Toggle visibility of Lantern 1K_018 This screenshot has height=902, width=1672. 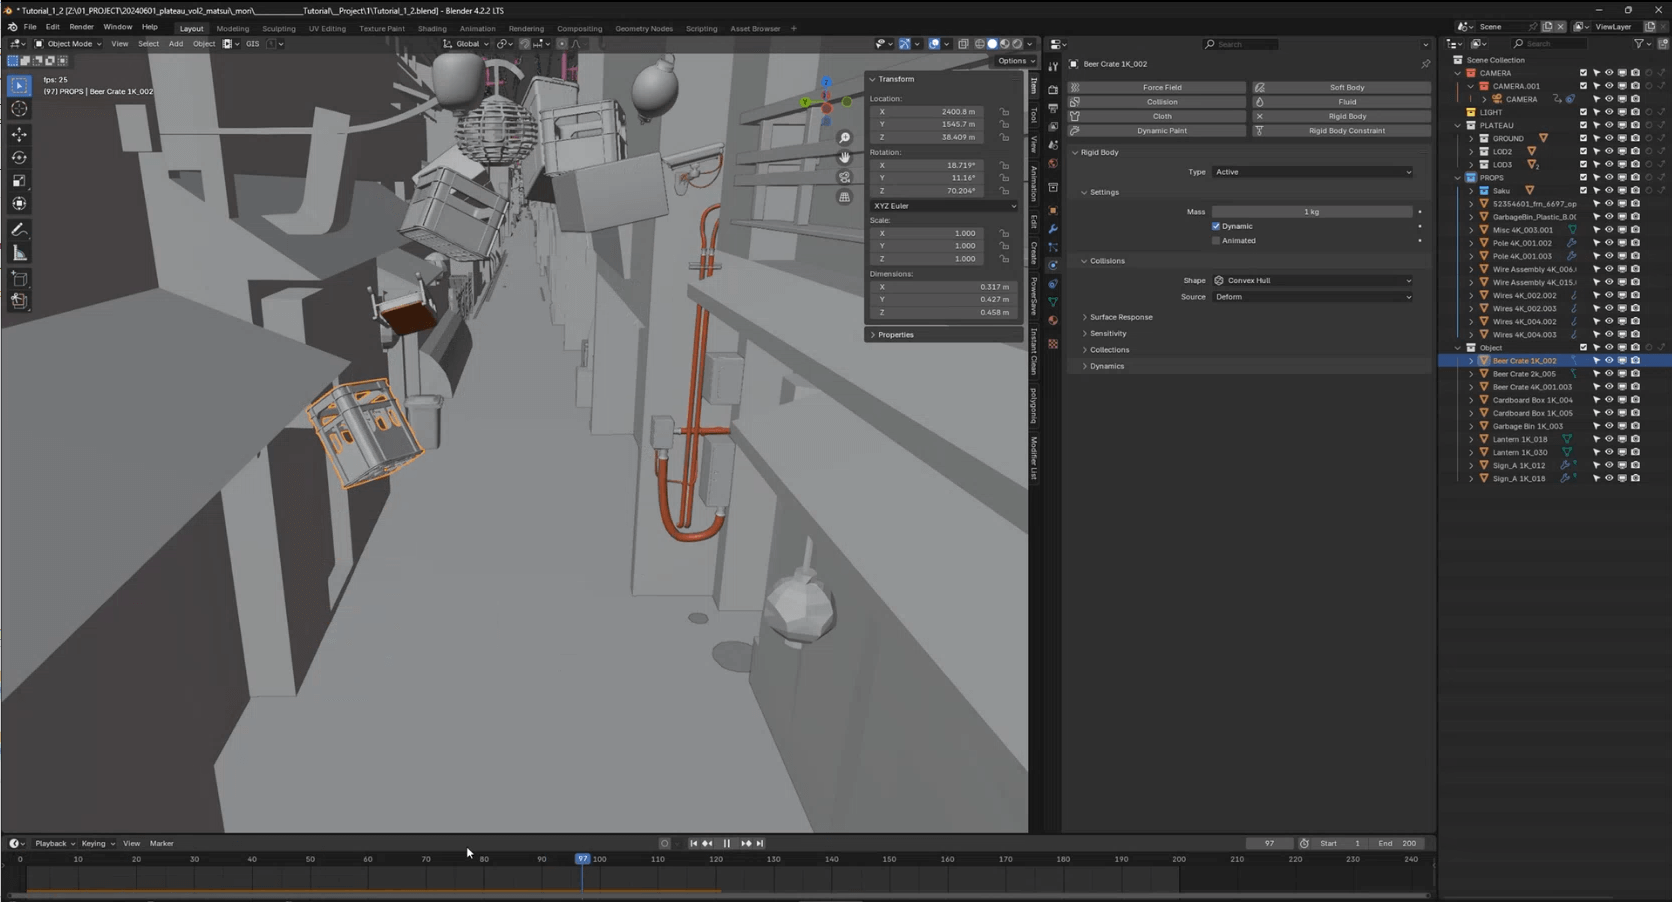1609,439
